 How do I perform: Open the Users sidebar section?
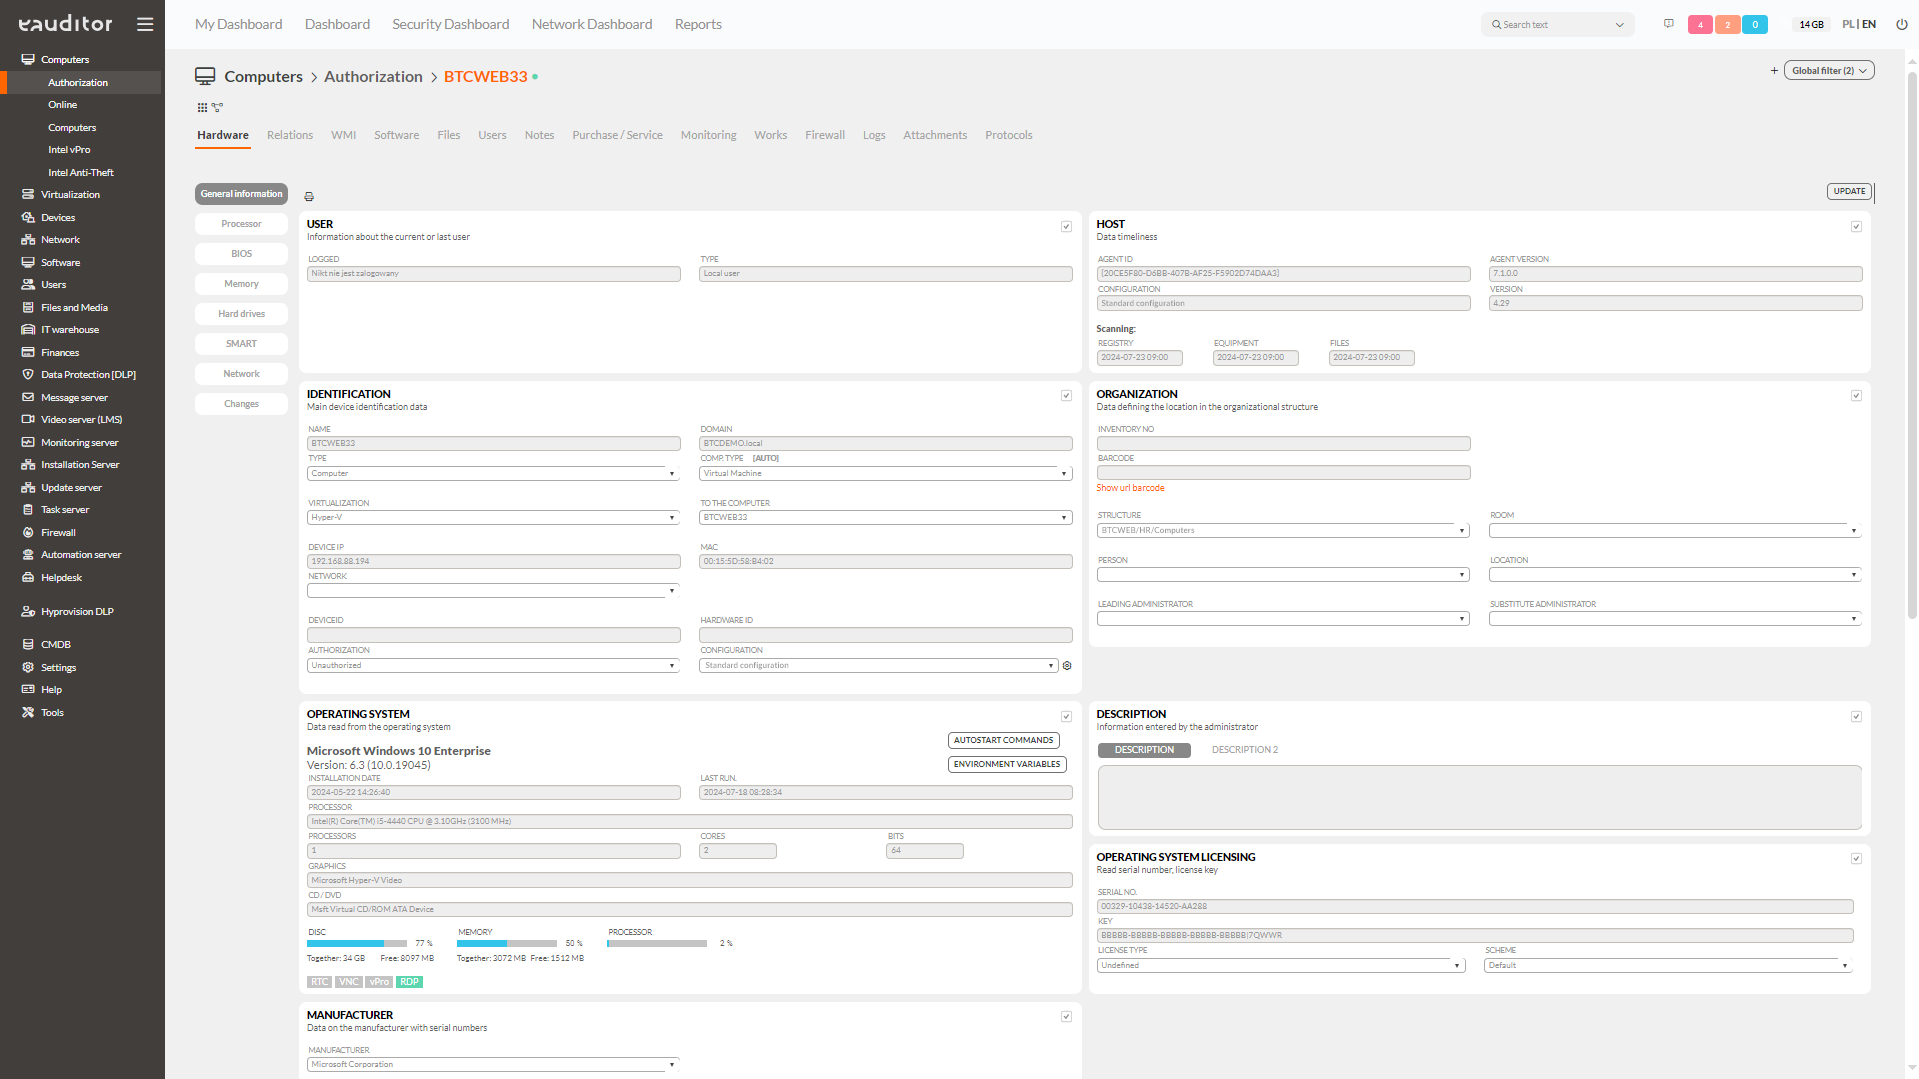pos(53,285)
